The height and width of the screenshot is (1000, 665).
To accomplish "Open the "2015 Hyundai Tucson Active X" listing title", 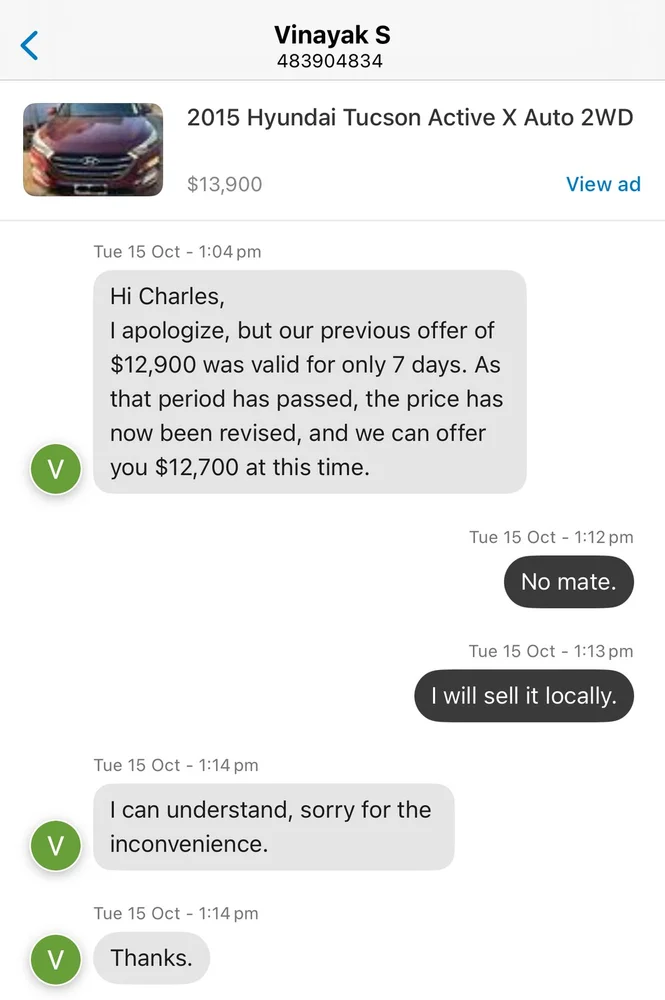I will point(410,117).
